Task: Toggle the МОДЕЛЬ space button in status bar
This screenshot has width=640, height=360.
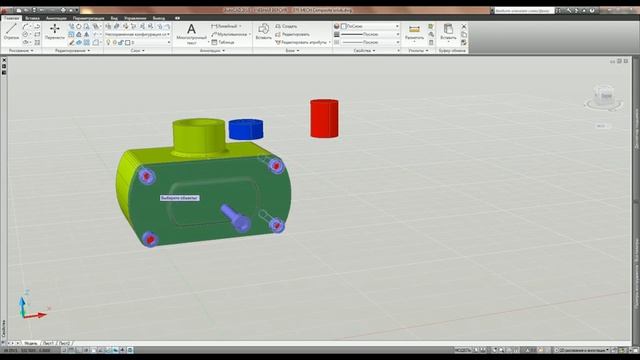Action: [463, 350]
